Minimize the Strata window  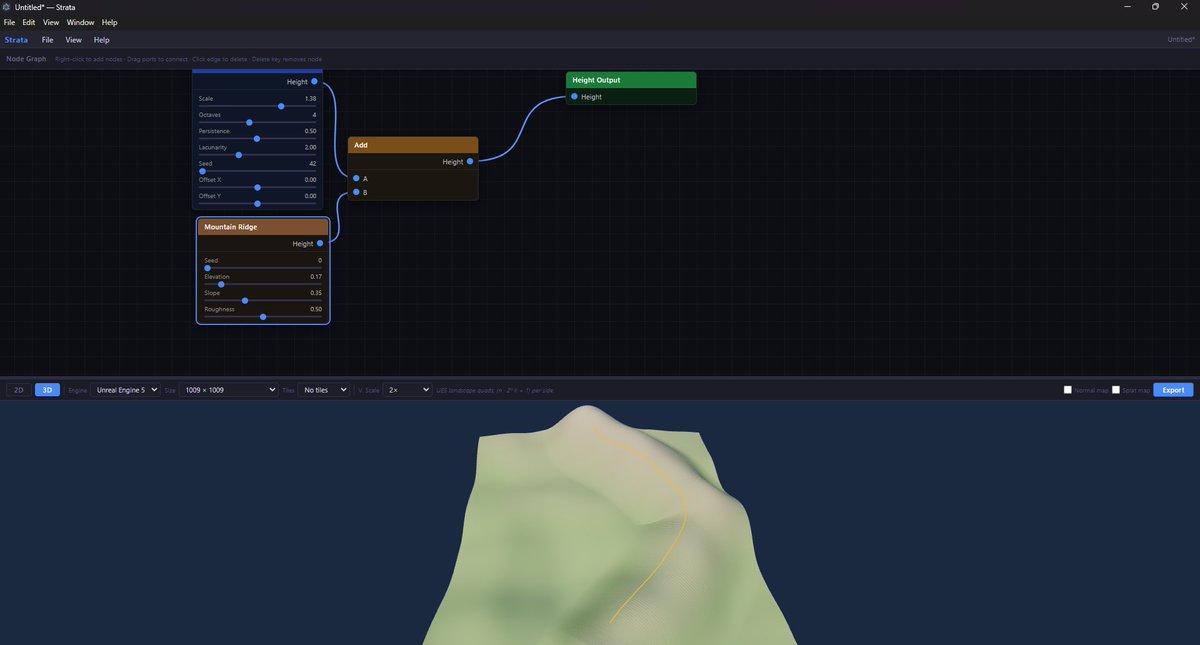(x=1127, y=7)
